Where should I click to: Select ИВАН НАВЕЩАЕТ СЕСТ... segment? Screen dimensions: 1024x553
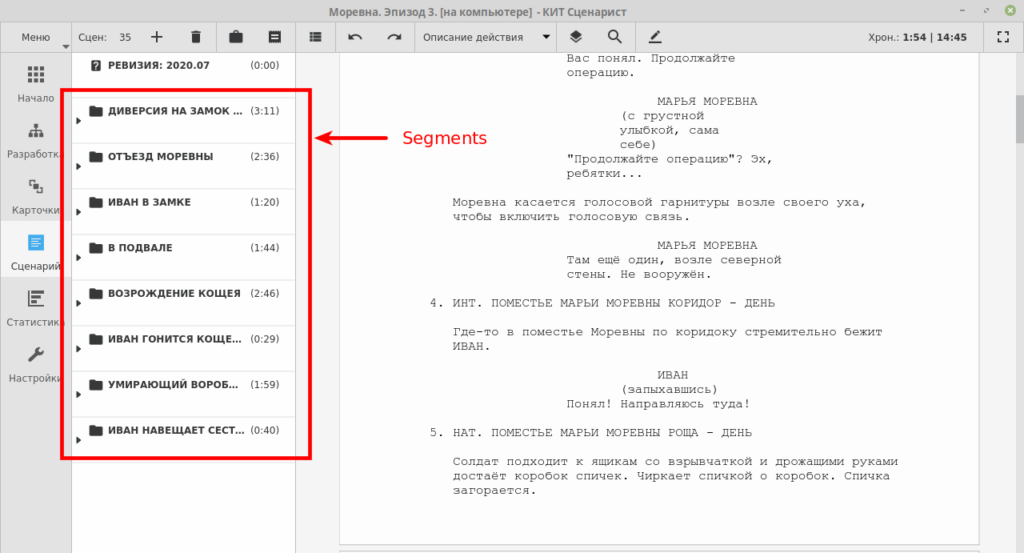(184, 440)
